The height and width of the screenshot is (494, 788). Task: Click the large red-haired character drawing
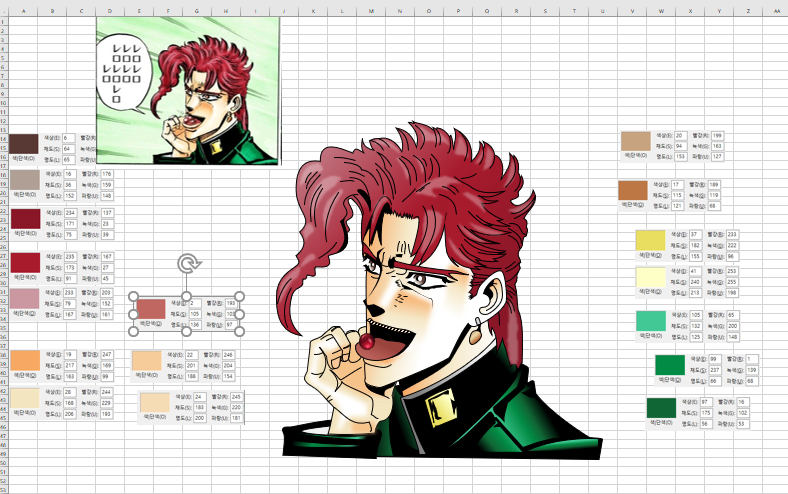440,290
